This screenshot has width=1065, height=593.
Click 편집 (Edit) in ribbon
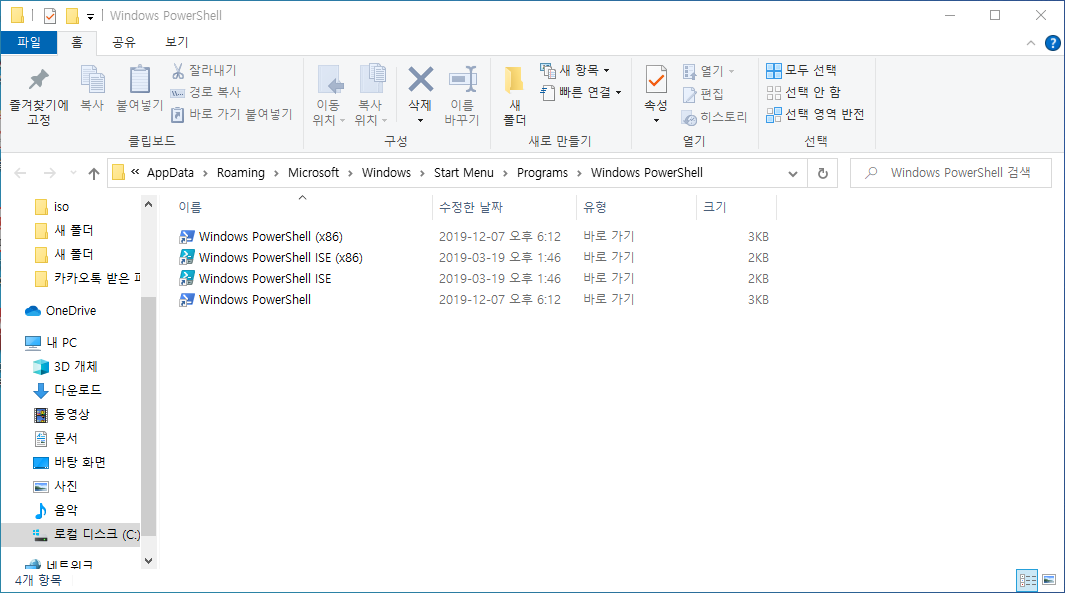pos(703,94)
